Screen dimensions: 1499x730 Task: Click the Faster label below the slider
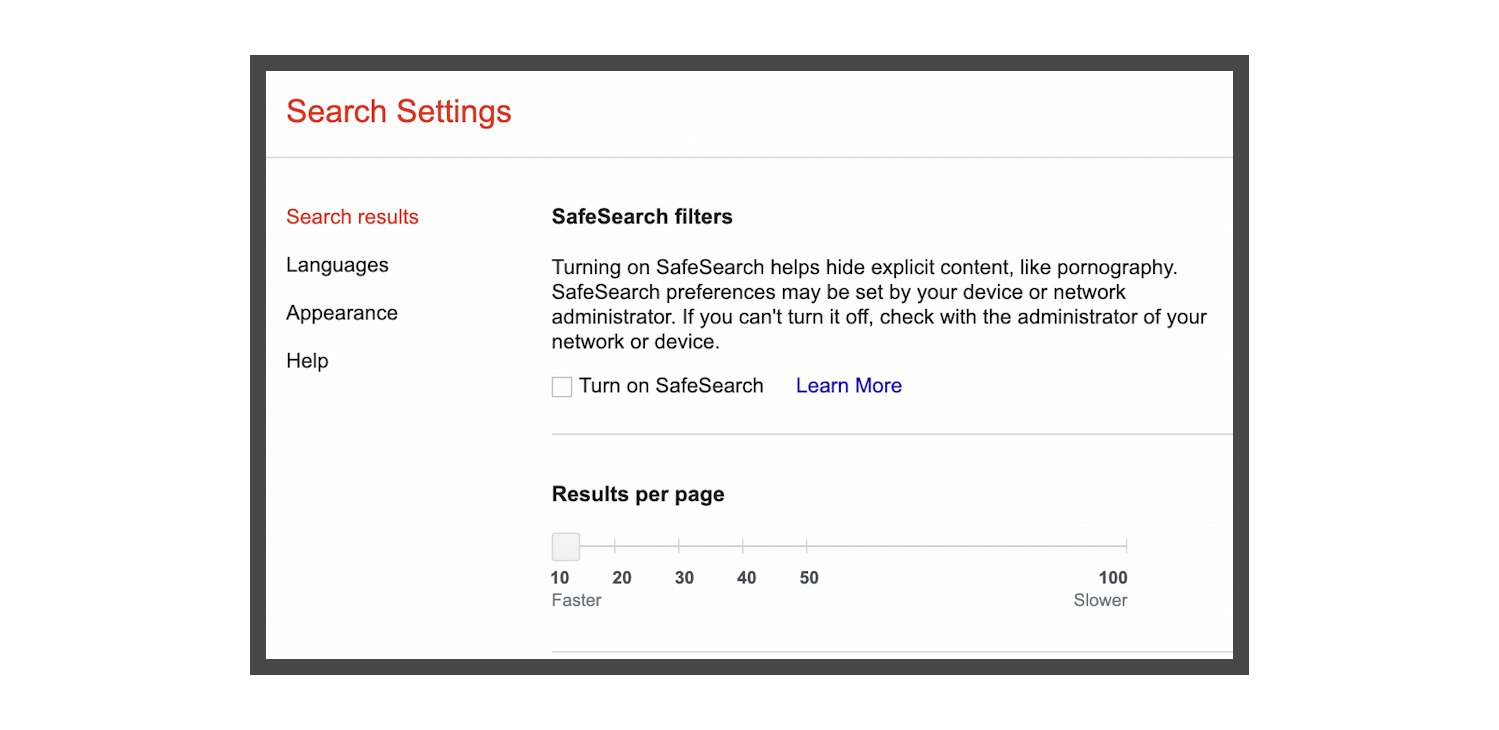576,600
